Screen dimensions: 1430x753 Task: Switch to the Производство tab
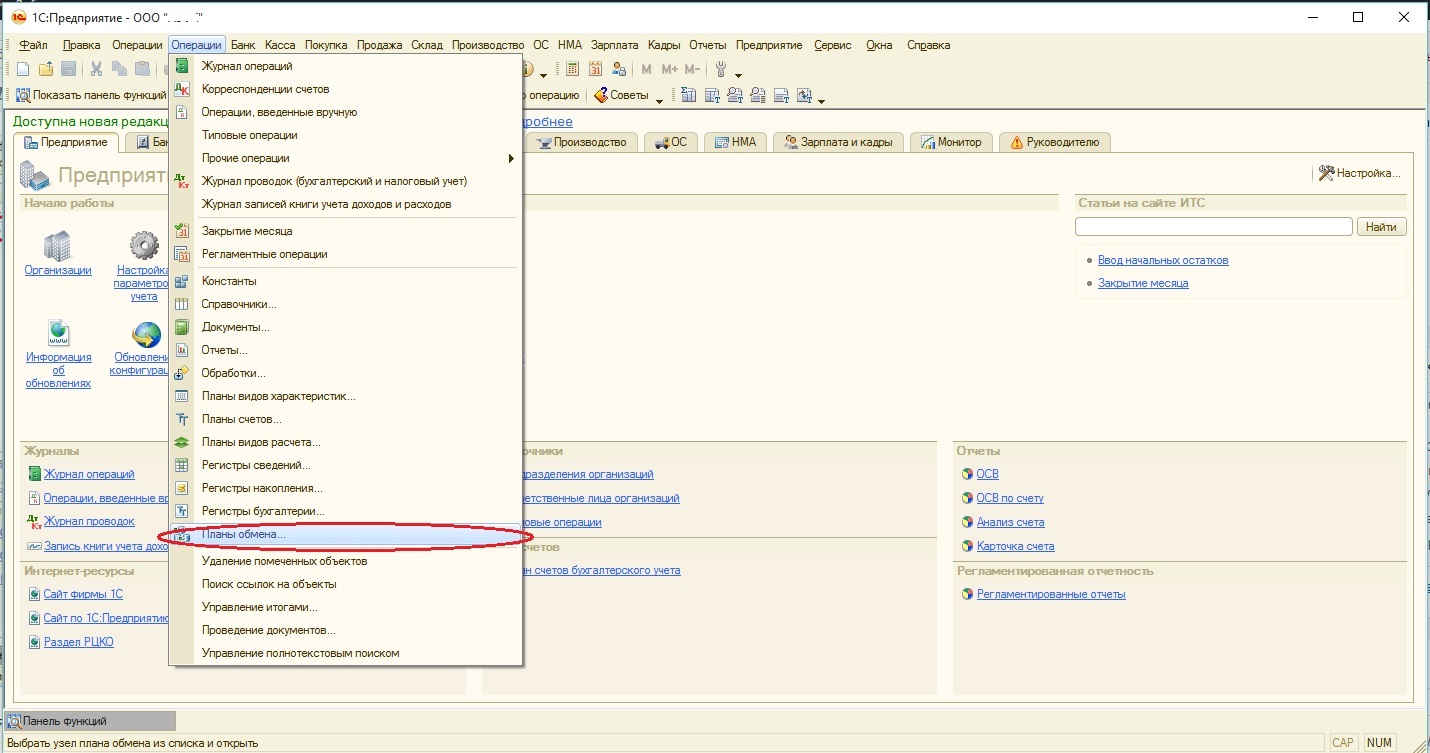pyautogui.click(x=582, y=142)
